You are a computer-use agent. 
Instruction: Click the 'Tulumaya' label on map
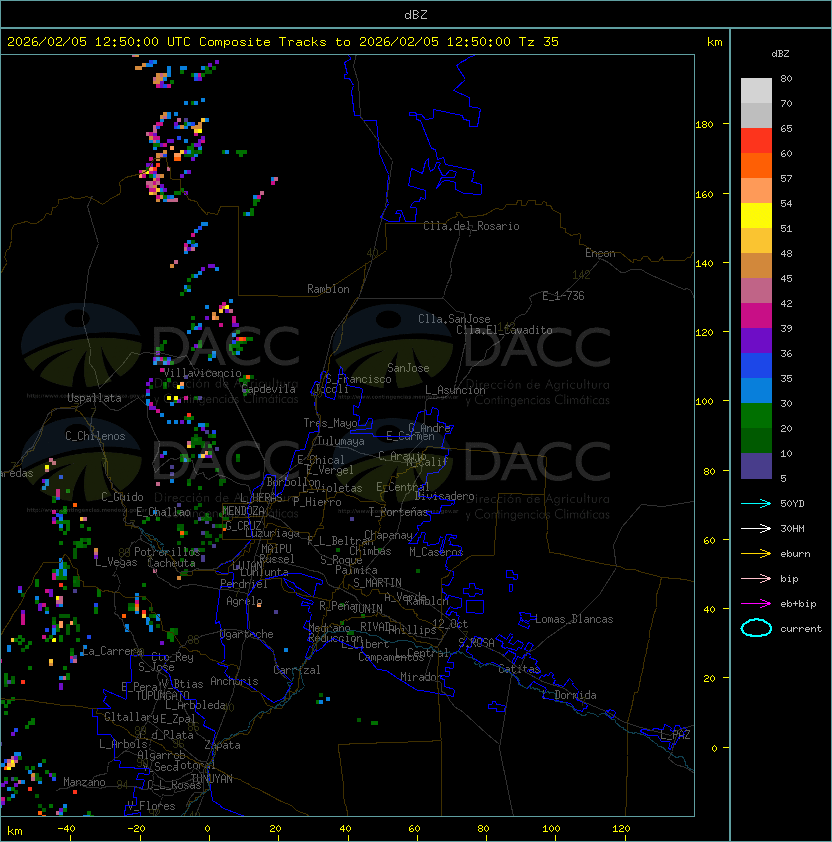[341, 441]
